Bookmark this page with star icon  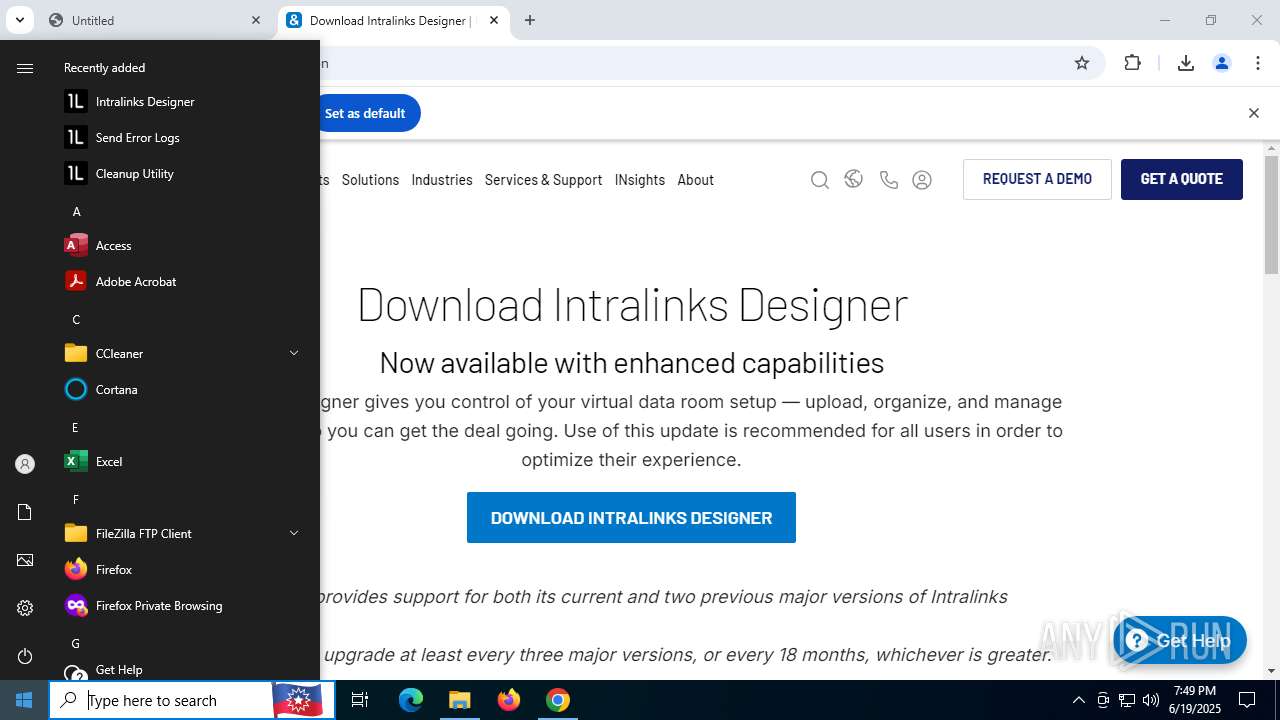tap(1082, 63)
